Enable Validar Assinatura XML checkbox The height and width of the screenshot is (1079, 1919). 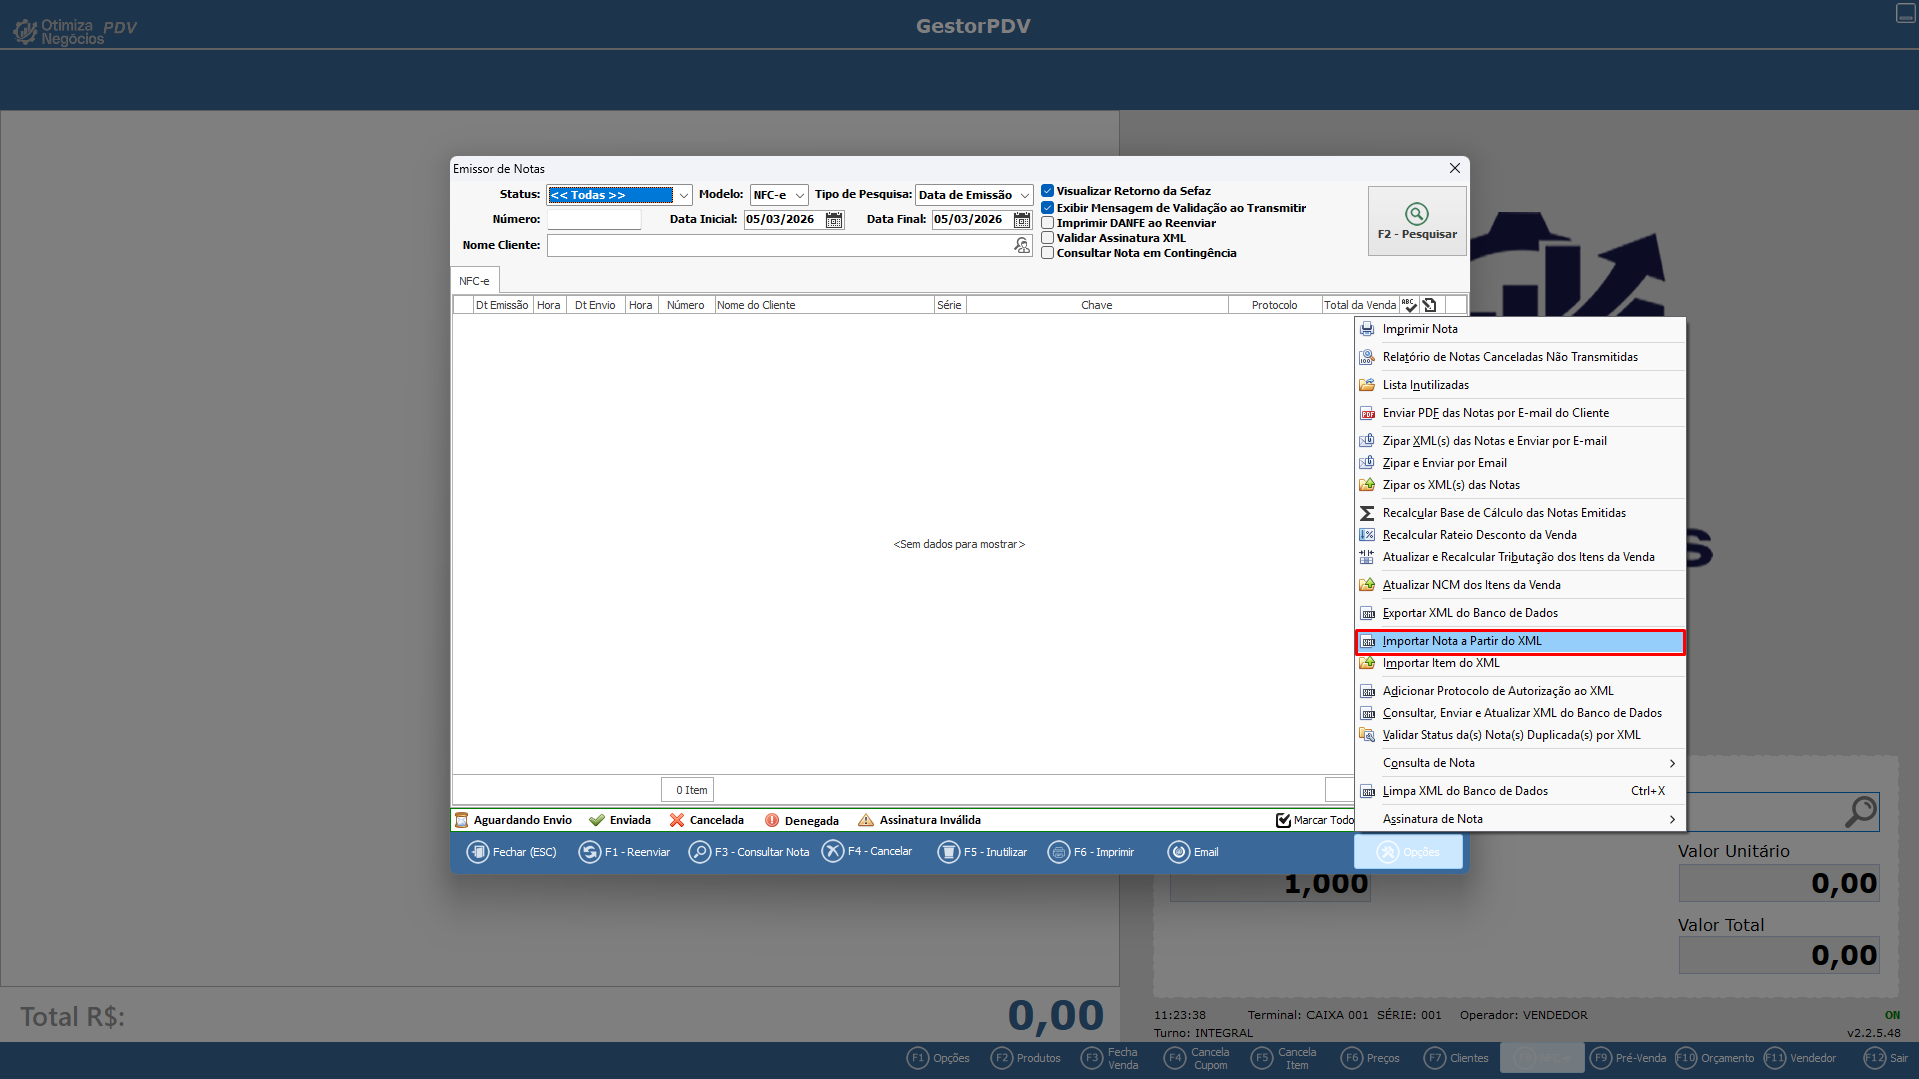(x=1047, y=238)
